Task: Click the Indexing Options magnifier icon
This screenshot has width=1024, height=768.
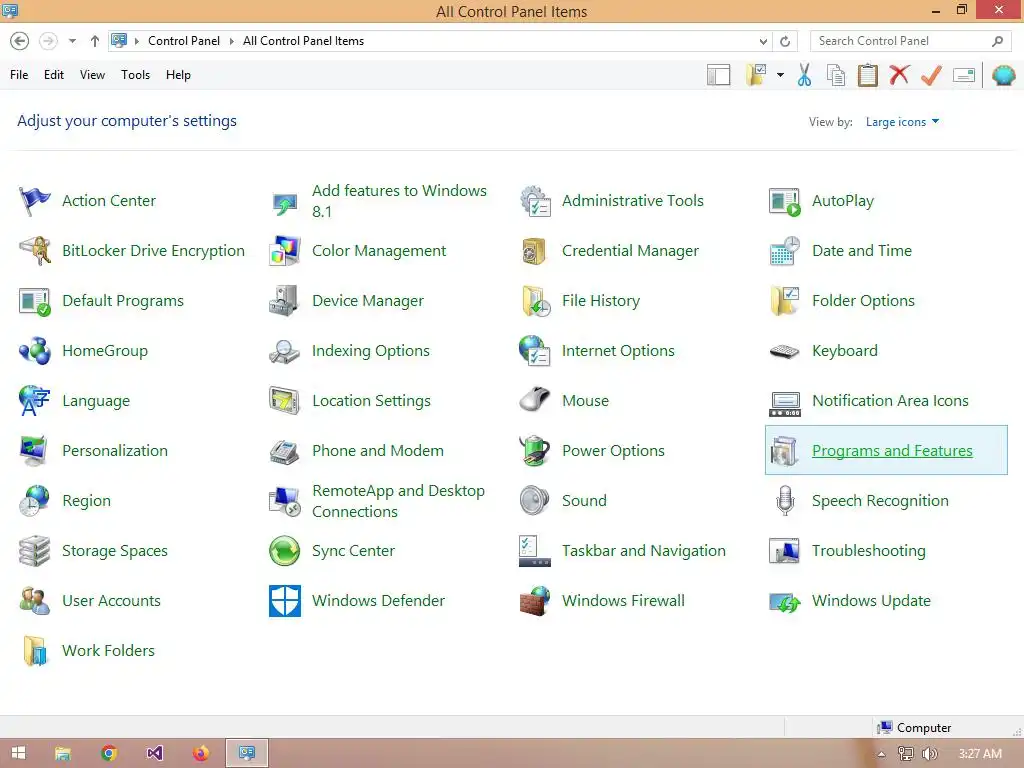Action: point(285,351)
